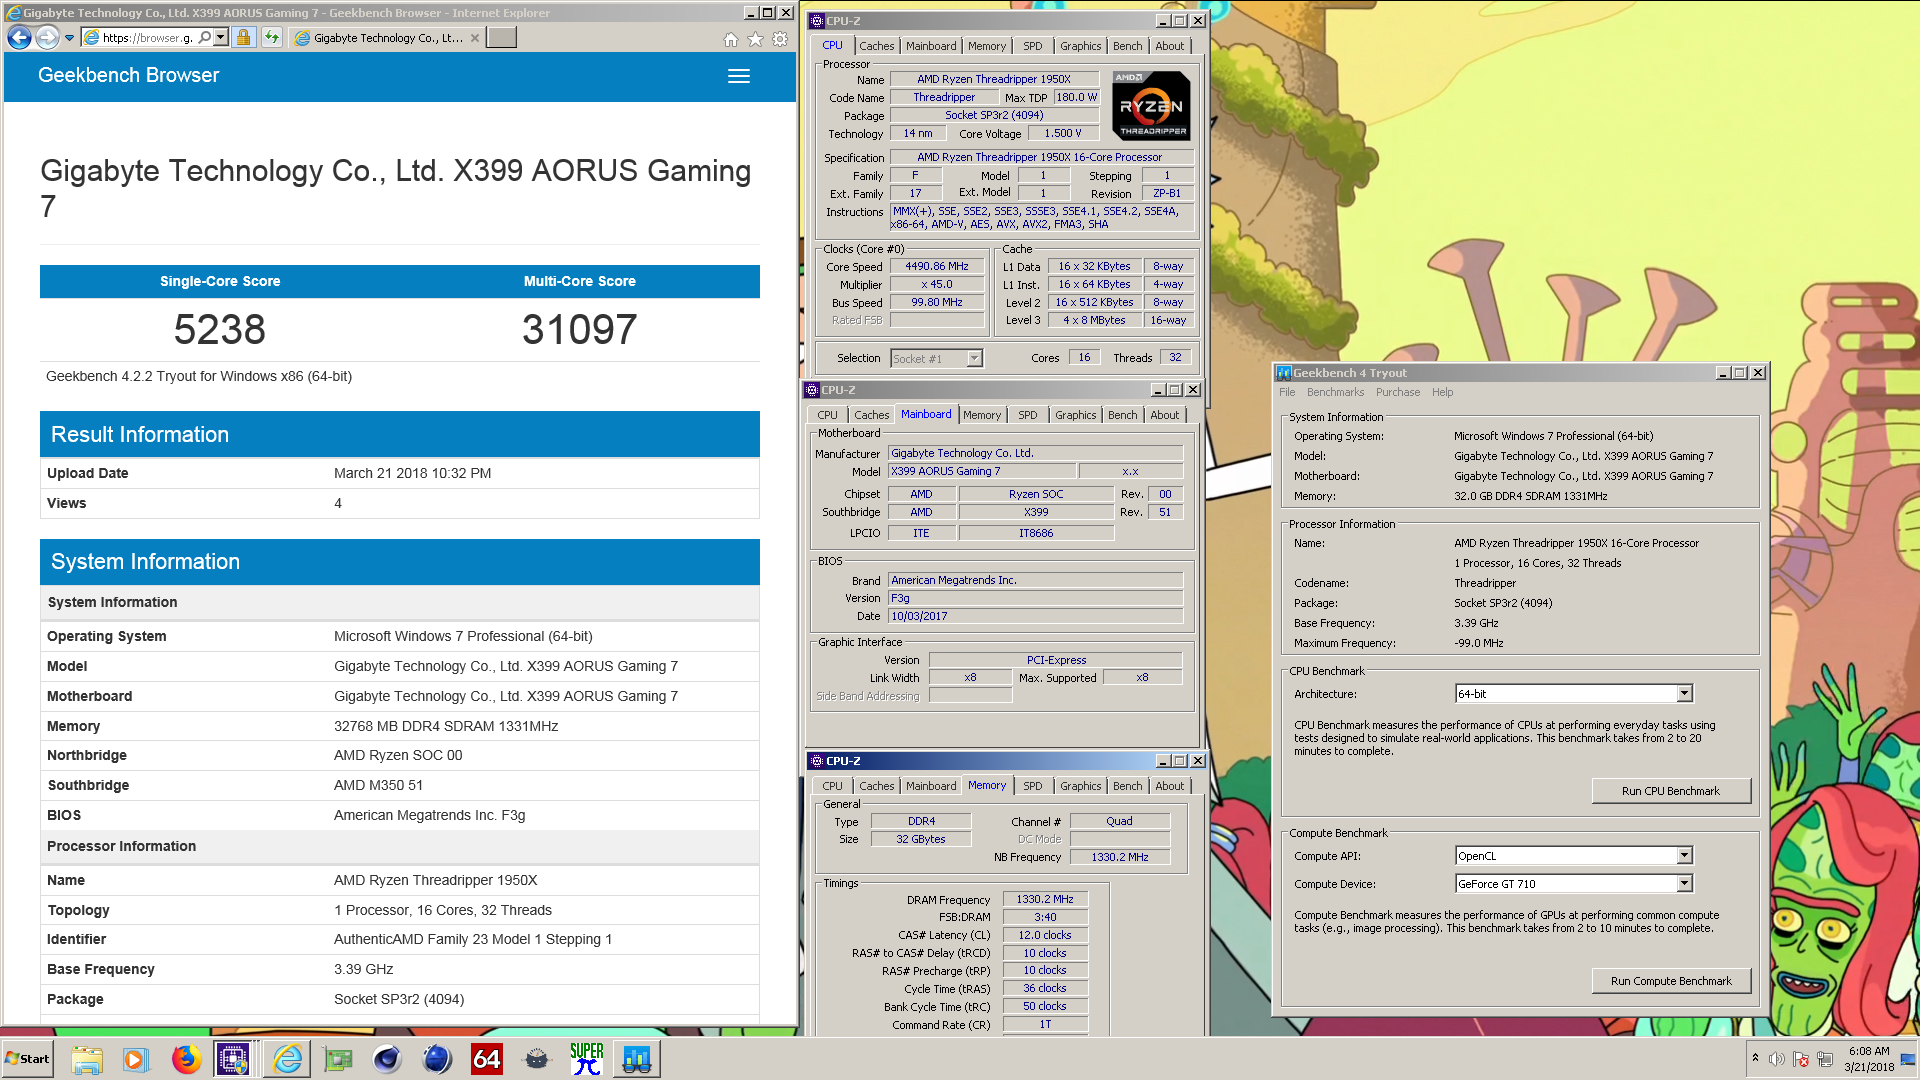Open the Caches tab in top CPU-Z window
This screenshot has width=1920, height=1080.
[877, 46]
